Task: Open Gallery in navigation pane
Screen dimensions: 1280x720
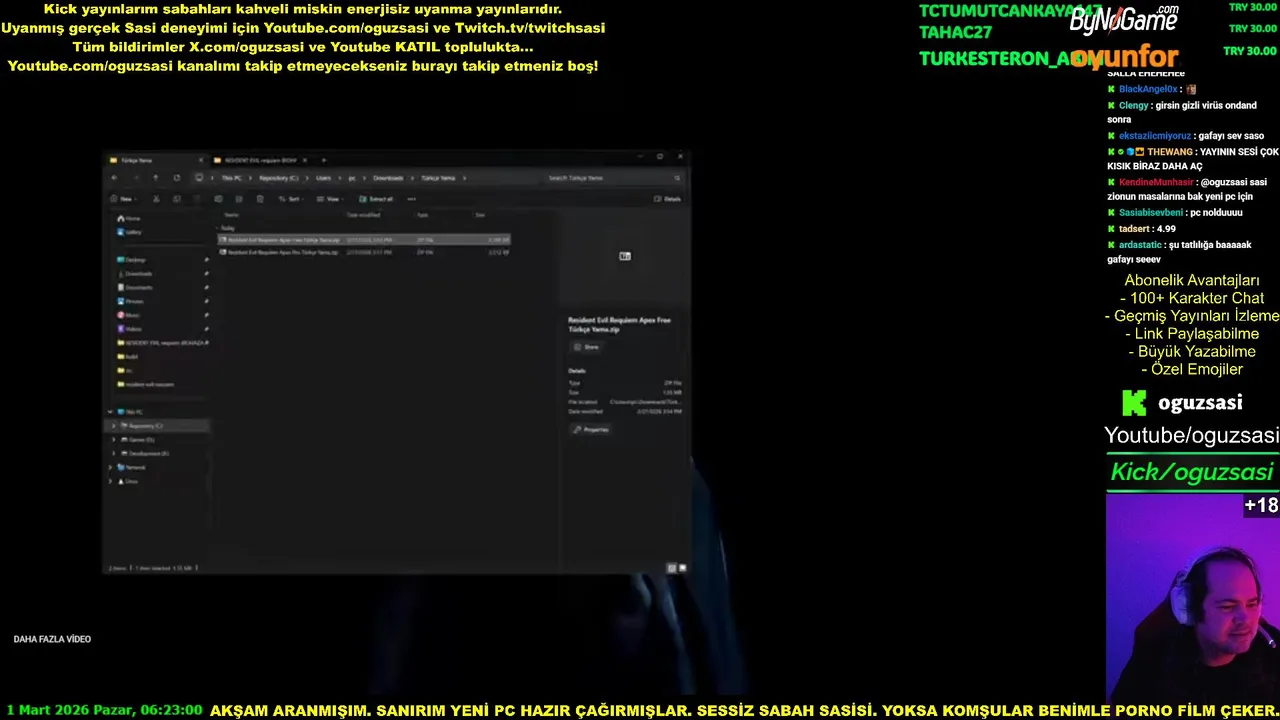Action: [129, 232]
